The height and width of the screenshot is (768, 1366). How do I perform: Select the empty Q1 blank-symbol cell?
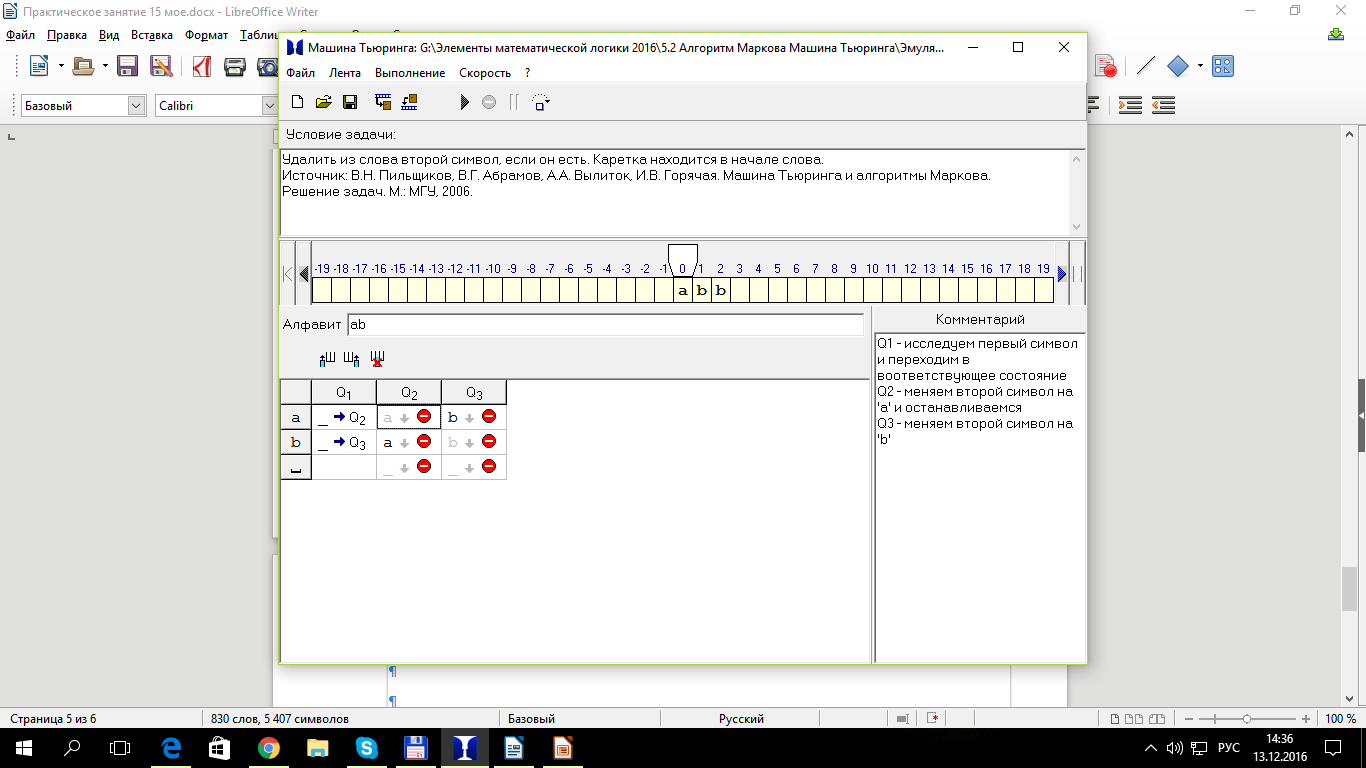(344, 467)
